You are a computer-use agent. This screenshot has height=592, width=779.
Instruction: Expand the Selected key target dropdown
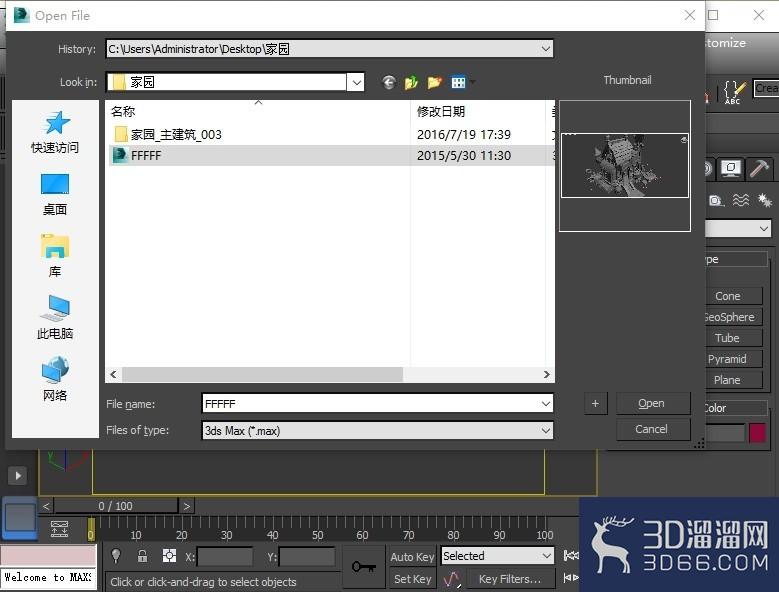coord(547,556)
